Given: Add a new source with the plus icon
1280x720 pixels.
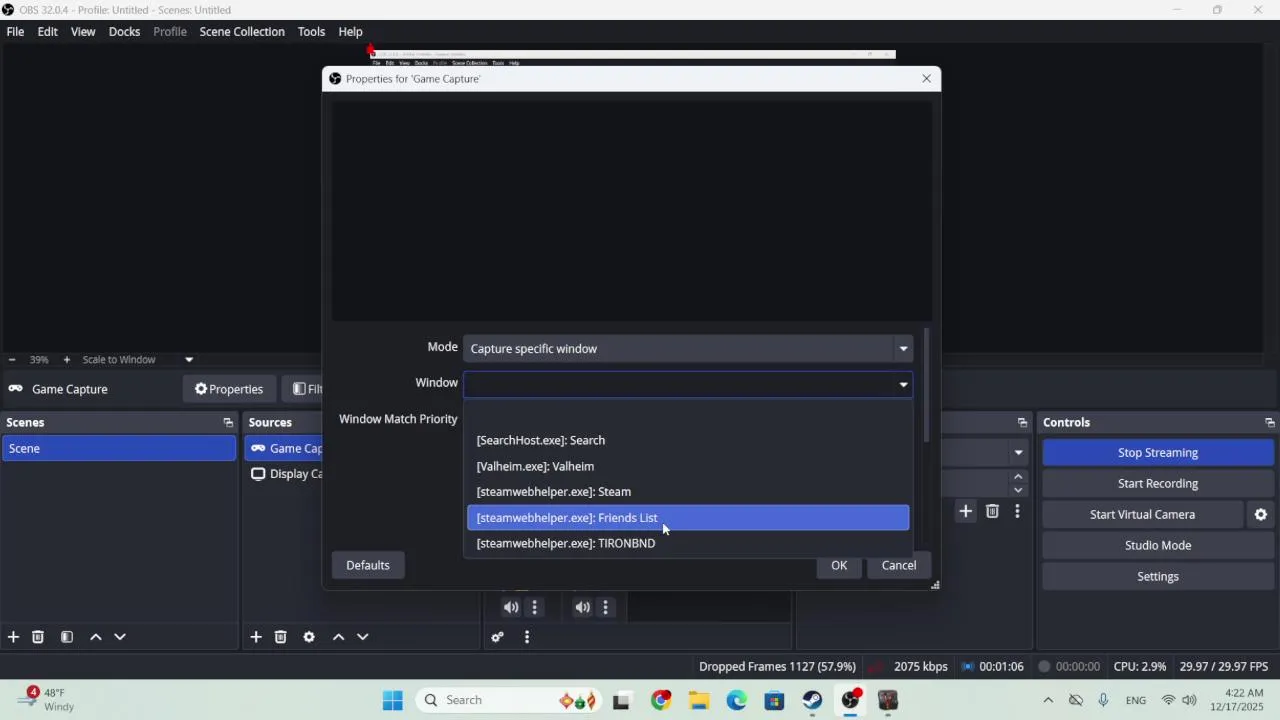Looking at the screenshot, I should coord(256,637).
